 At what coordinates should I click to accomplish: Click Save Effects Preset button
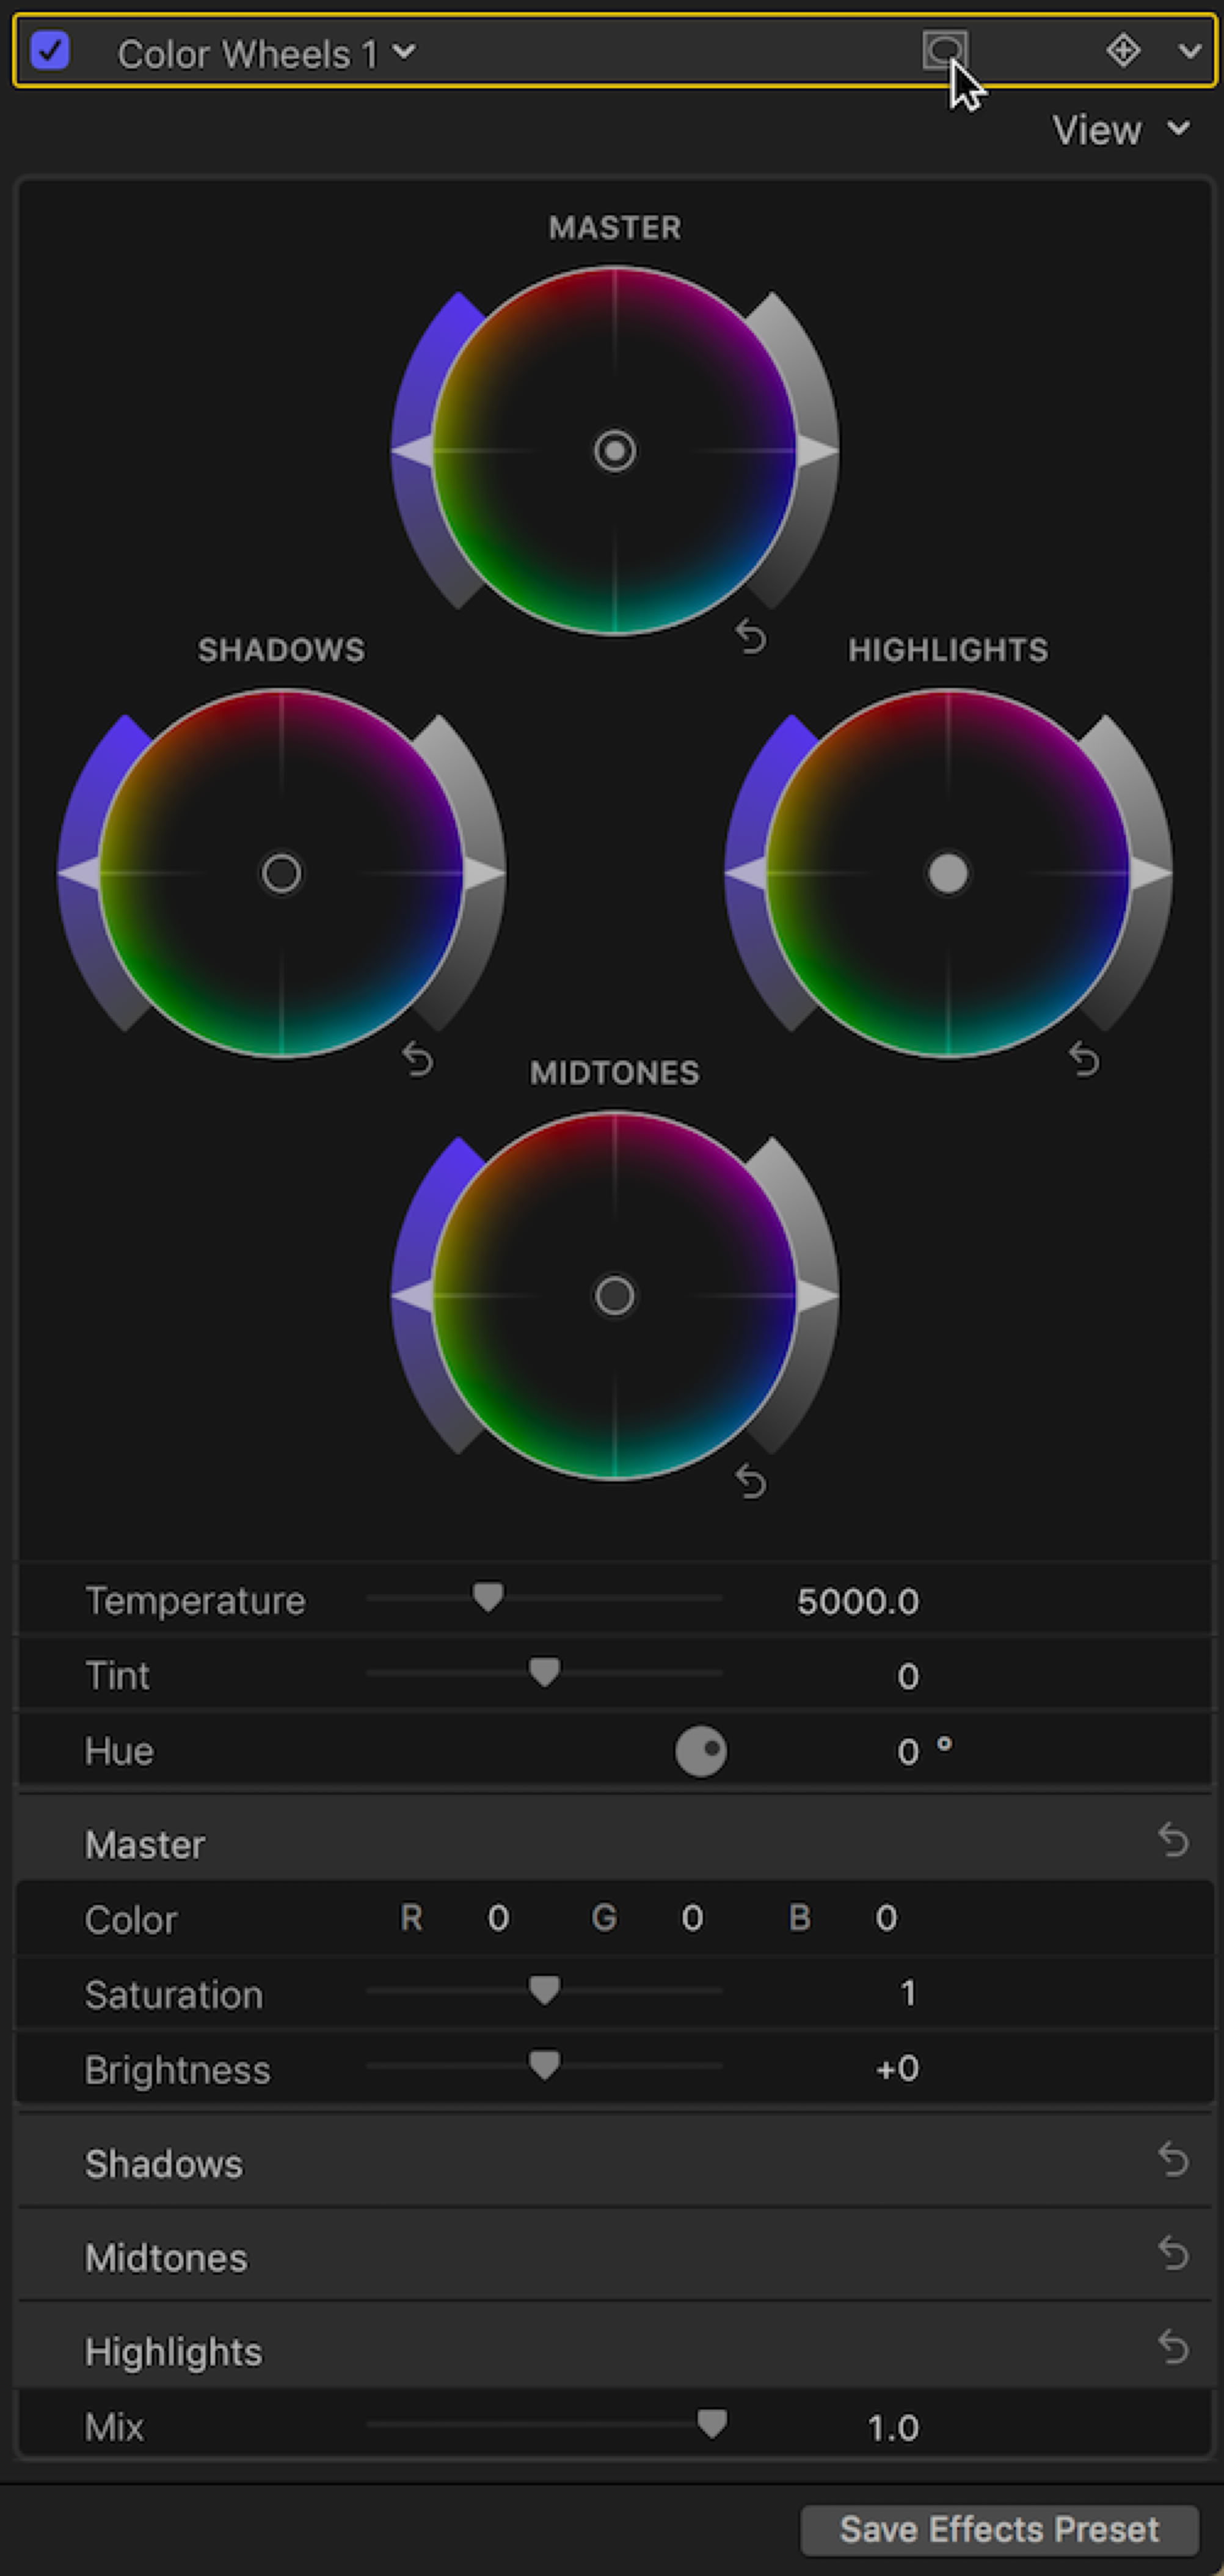(x=999, y=2529)
